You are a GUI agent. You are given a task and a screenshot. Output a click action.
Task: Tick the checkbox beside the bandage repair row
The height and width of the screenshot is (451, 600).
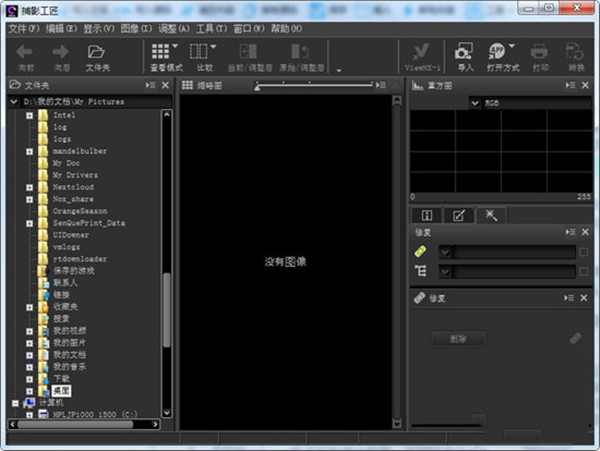tap(584, 252)
